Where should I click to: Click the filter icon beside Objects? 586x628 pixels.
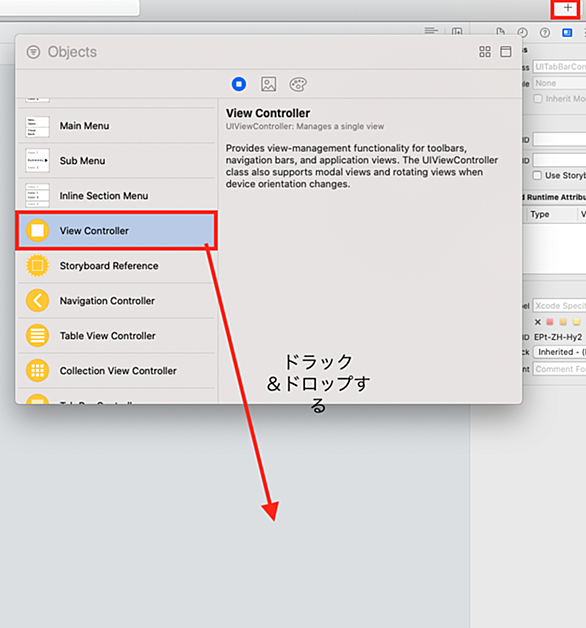(33, 52)
